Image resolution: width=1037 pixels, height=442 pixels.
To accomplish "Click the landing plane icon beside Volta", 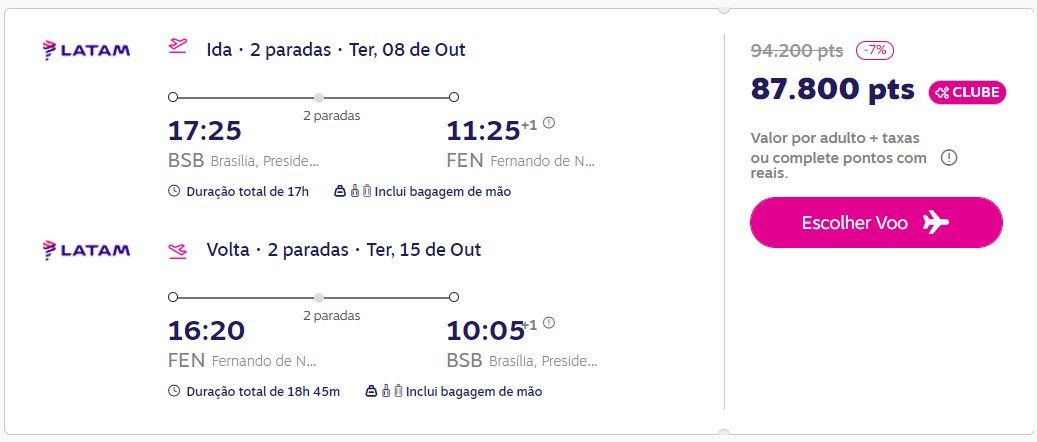I will [177, 251].
